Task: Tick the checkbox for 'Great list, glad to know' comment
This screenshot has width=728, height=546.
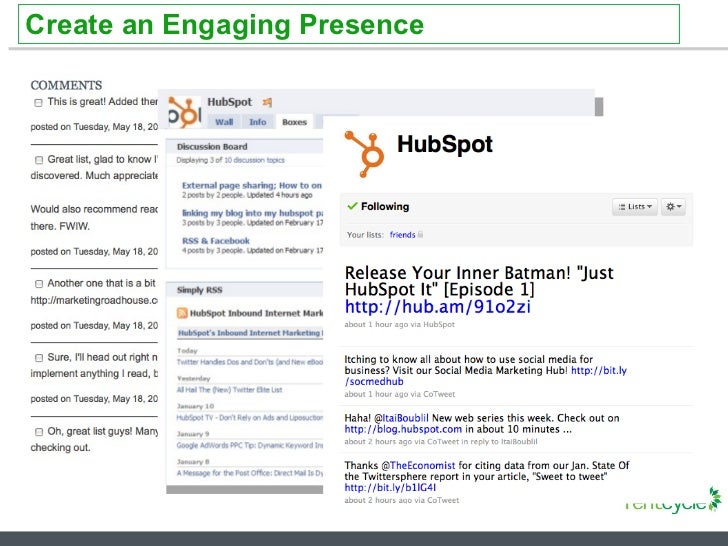Action: tap(39, 160)
